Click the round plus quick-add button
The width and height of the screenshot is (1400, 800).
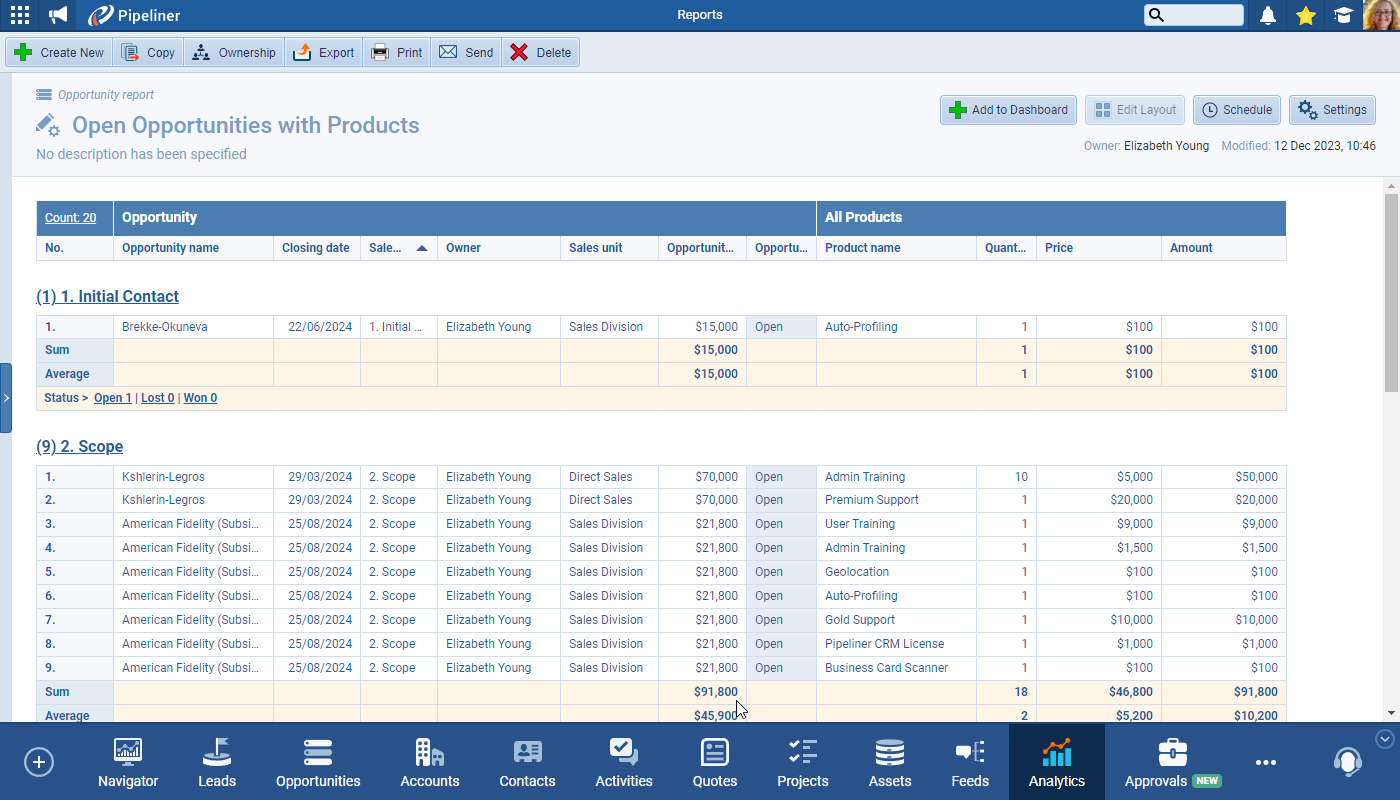(x=39, y=762)
